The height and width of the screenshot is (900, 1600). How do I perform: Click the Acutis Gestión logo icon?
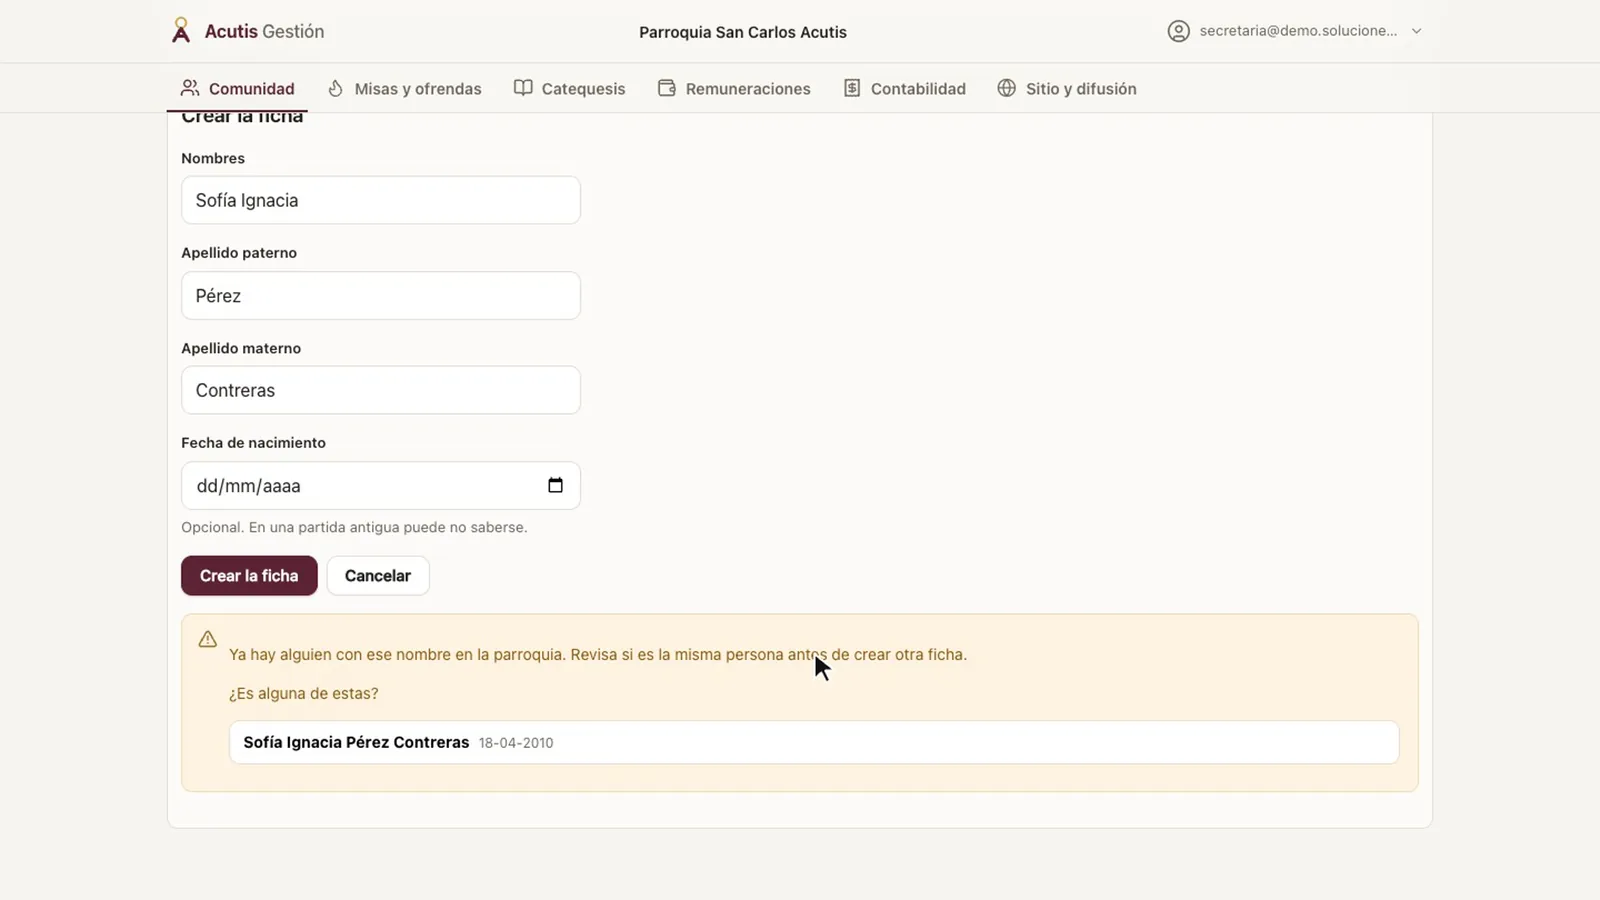click(x=180, y=31)
